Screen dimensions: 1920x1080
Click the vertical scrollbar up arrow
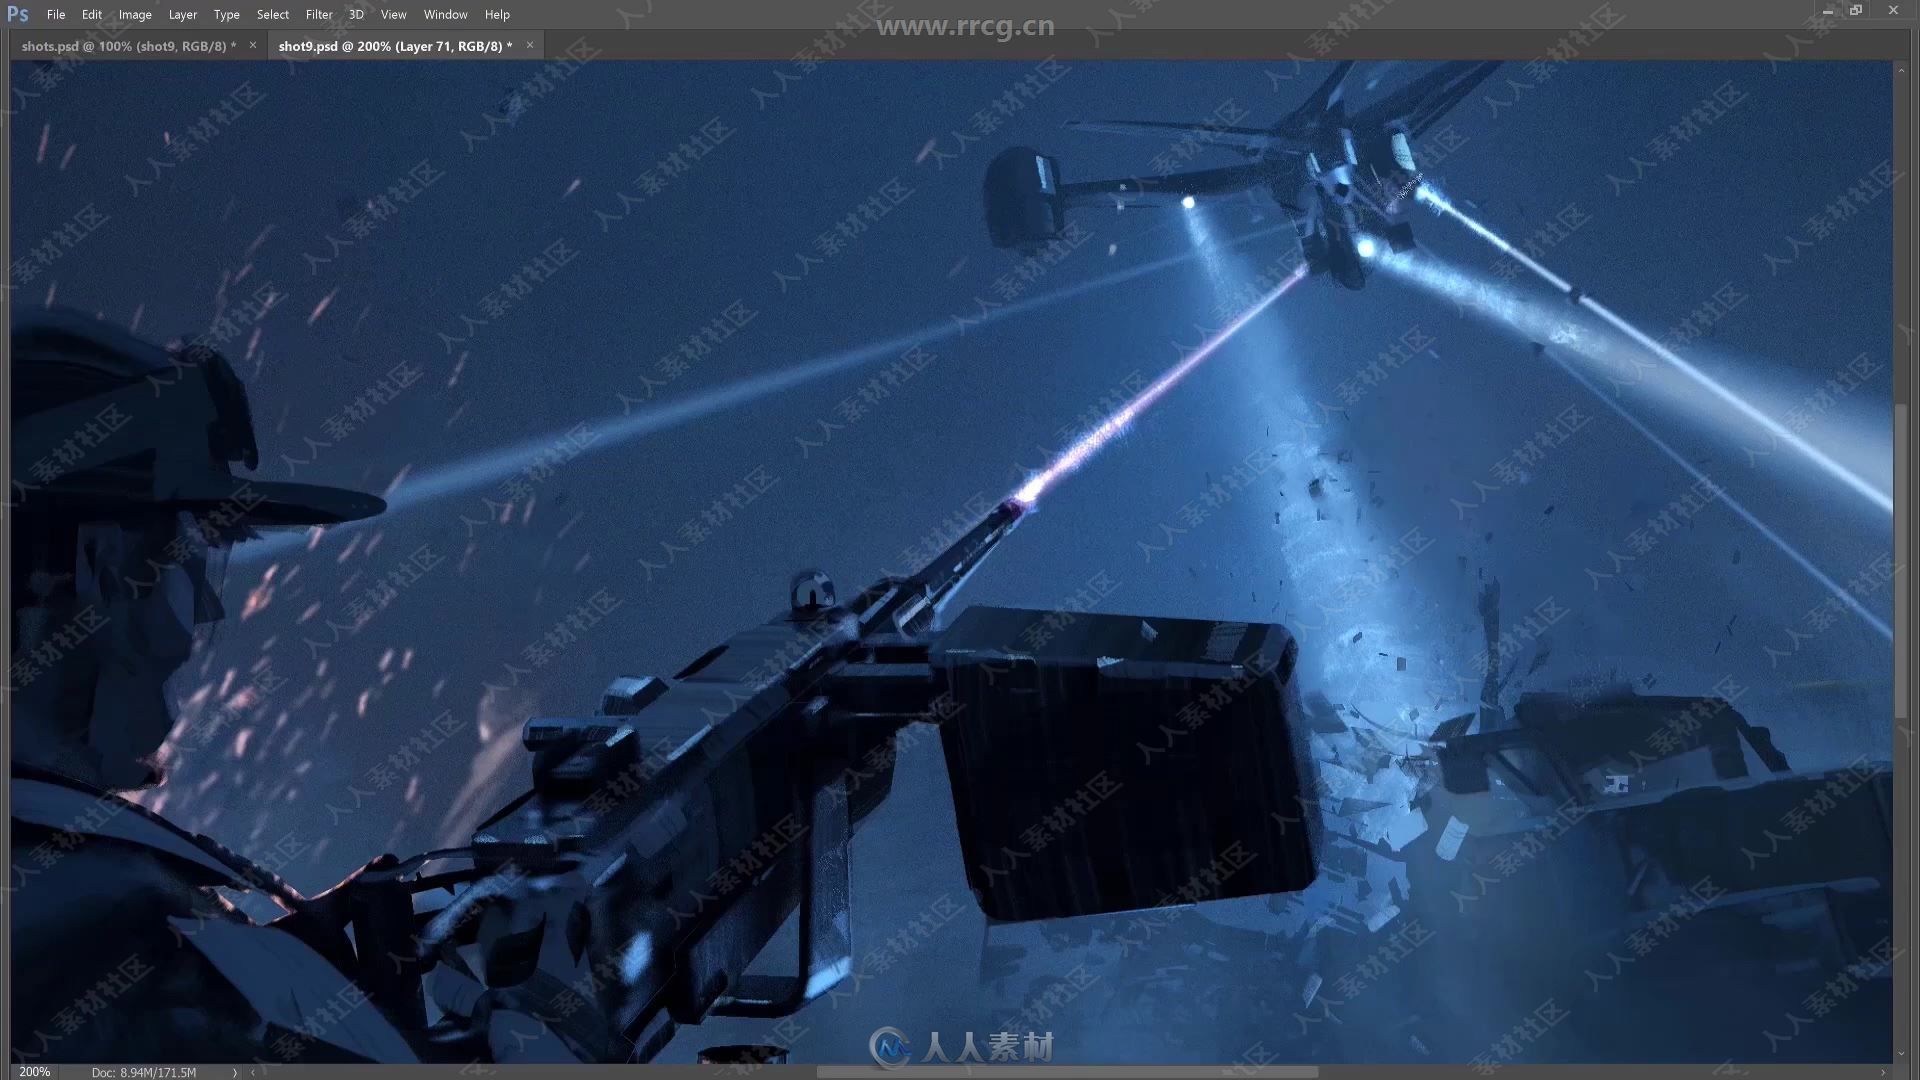[1901, 70]
